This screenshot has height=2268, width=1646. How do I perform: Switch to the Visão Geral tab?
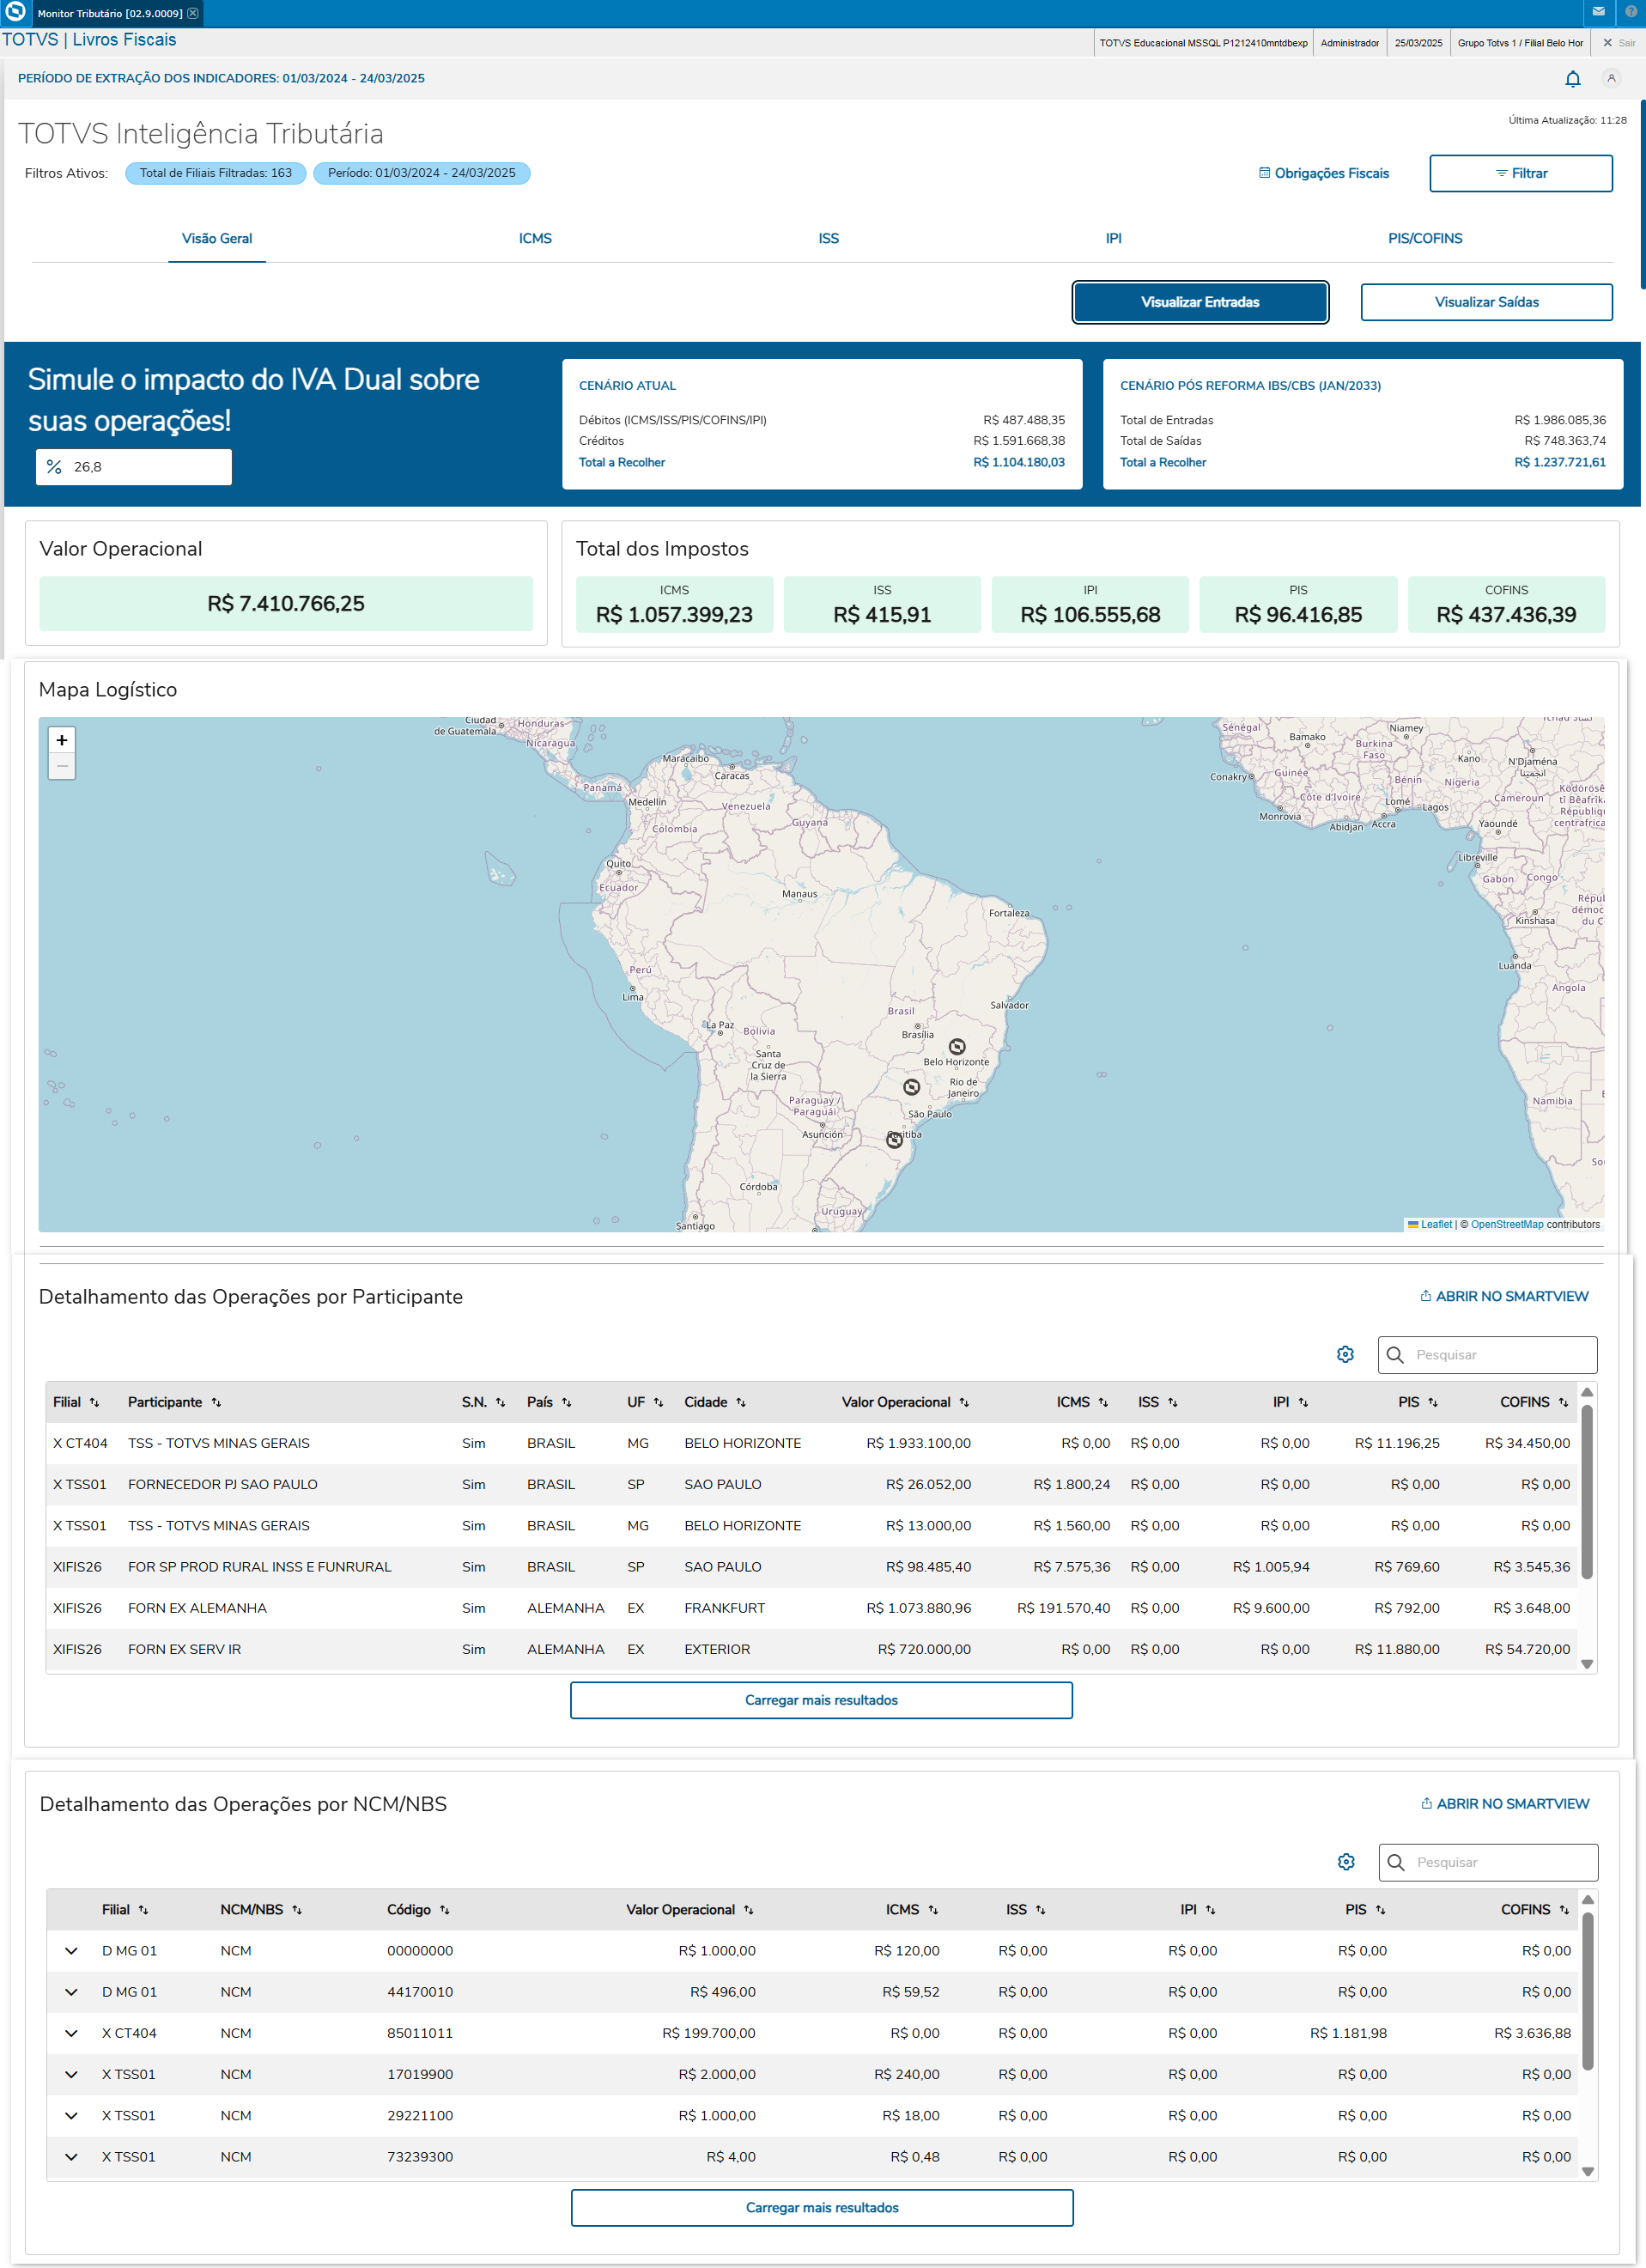point(217,238)
